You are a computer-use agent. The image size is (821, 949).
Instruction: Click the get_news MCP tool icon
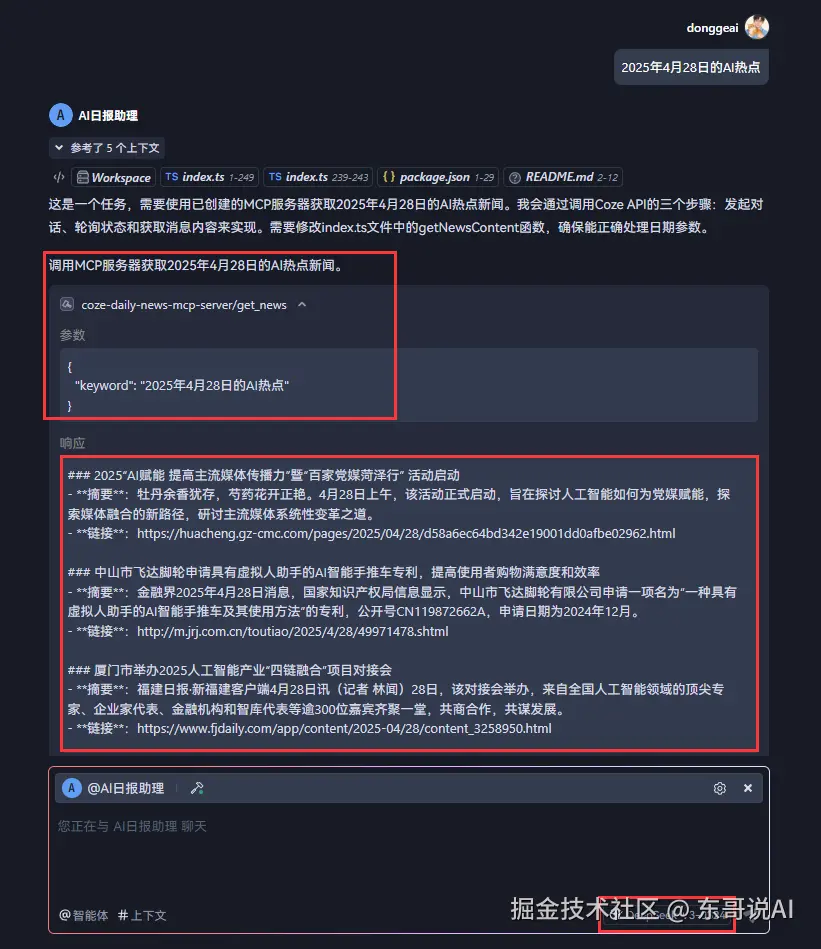pos(67,304)
